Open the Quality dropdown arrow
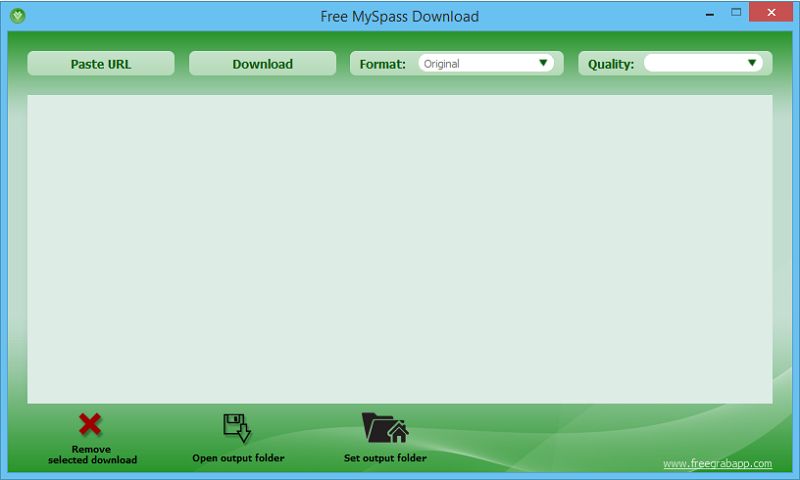The height and width of the screenshot is (480, 800). tap(752, 63)
